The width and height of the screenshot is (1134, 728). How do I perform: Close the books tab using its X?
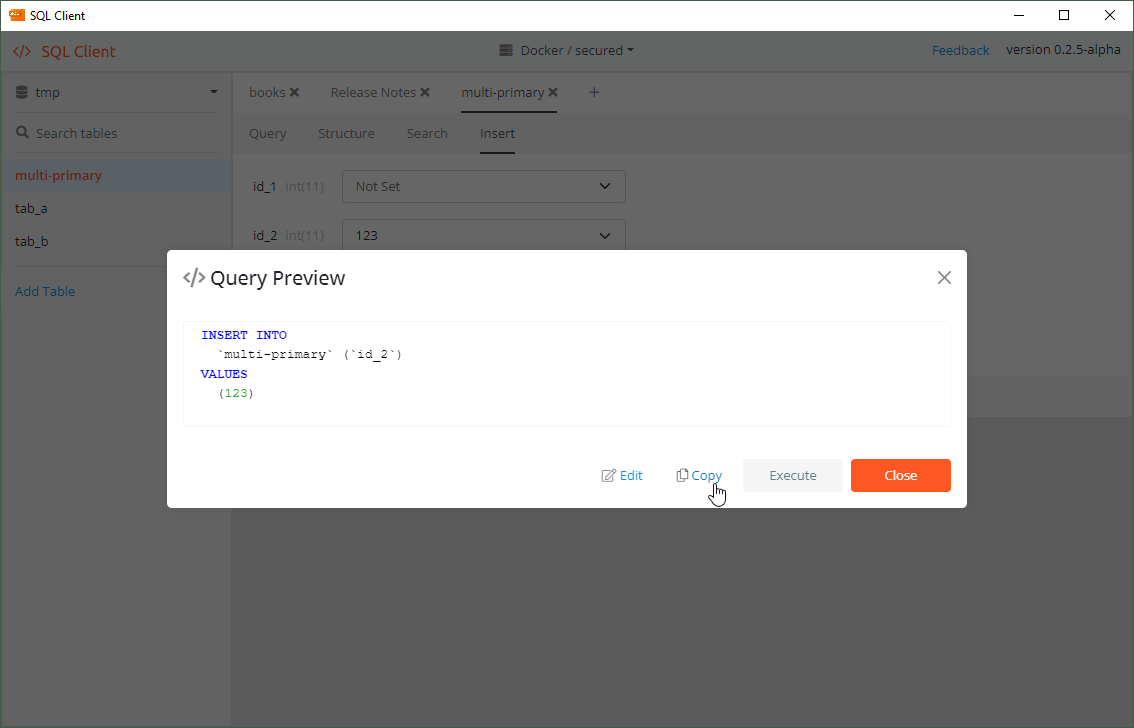294,92
